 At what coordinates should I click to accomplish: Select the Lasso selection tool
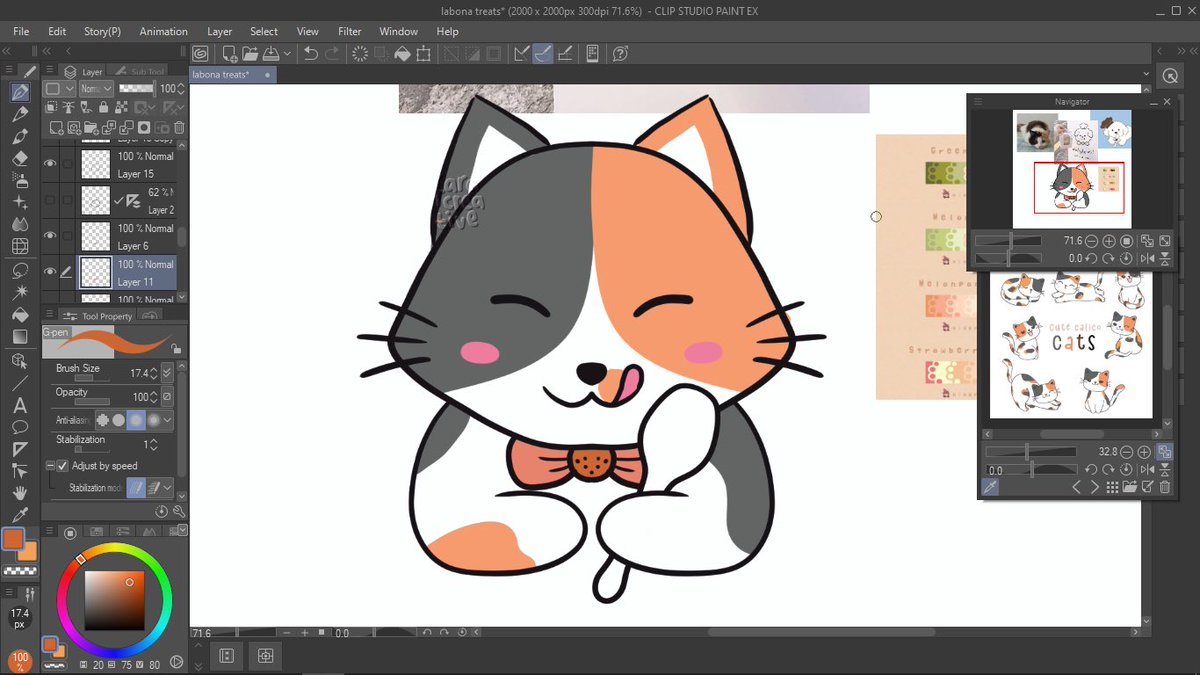click(19, 270)
